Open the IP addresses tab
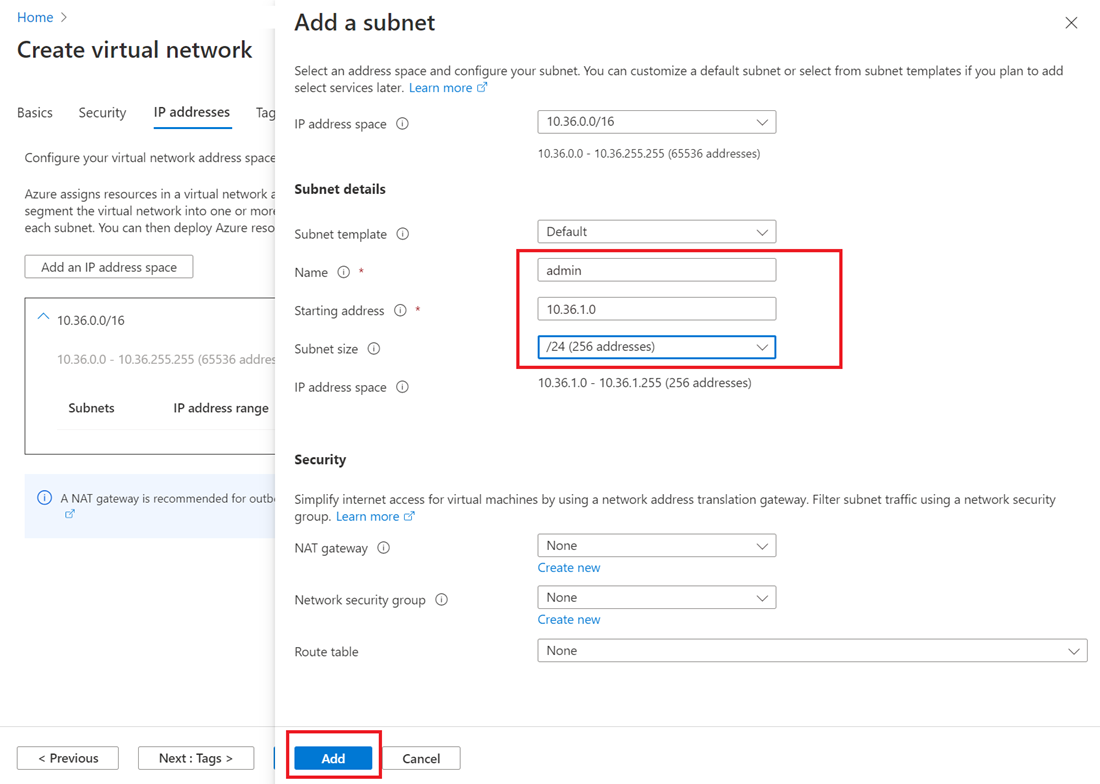 click(191, 112)
